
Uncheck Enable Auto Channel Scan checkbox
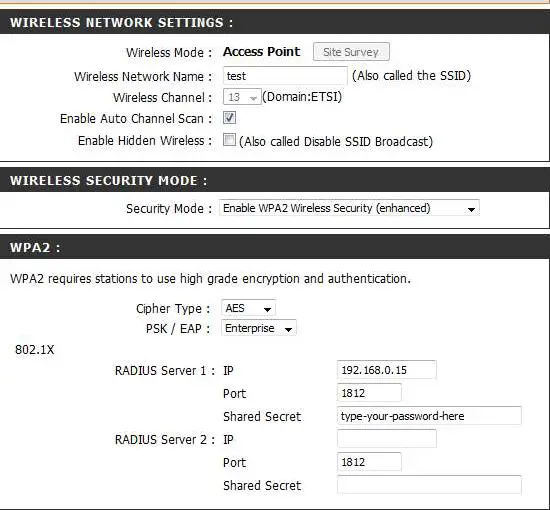click(229, 118)
